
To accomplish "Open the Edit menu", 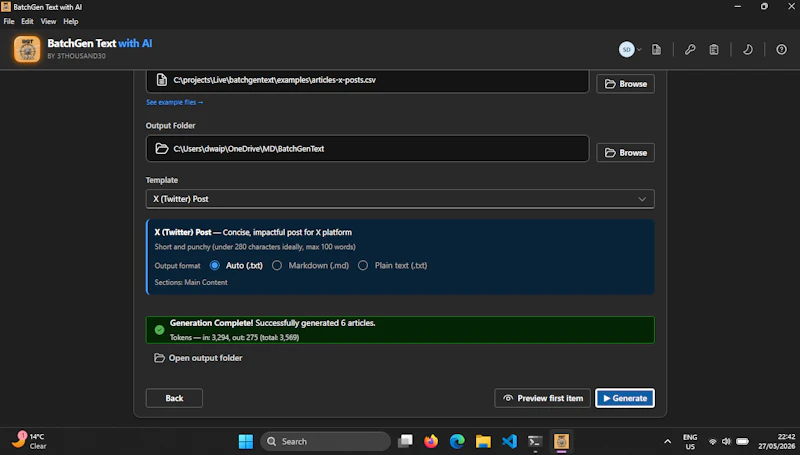I will pos(27,21).
